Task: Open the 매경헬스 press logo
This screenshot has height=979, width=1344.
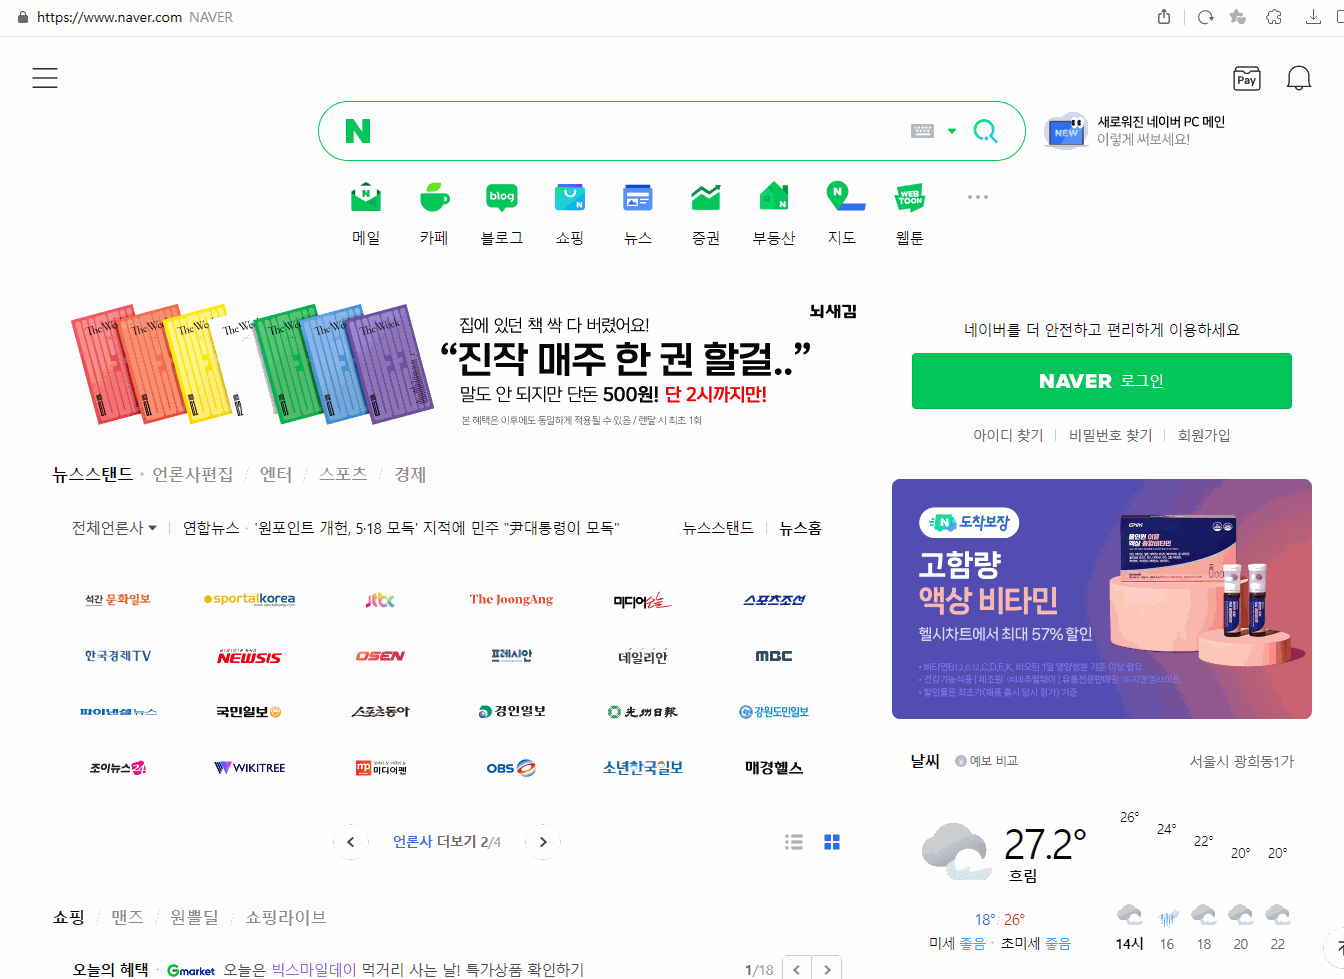Action: point(774,768)
